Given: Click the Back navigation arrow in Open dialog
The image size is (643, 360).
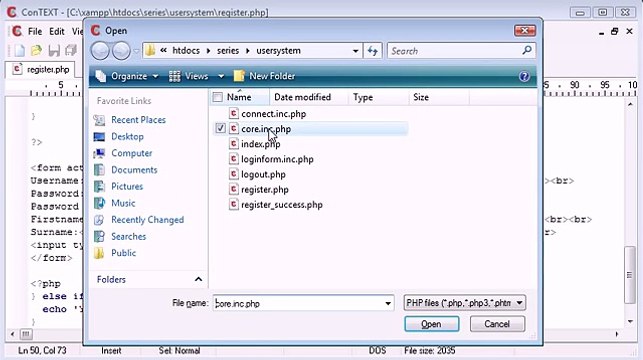Looking at the screenshot, I should 100,51.
